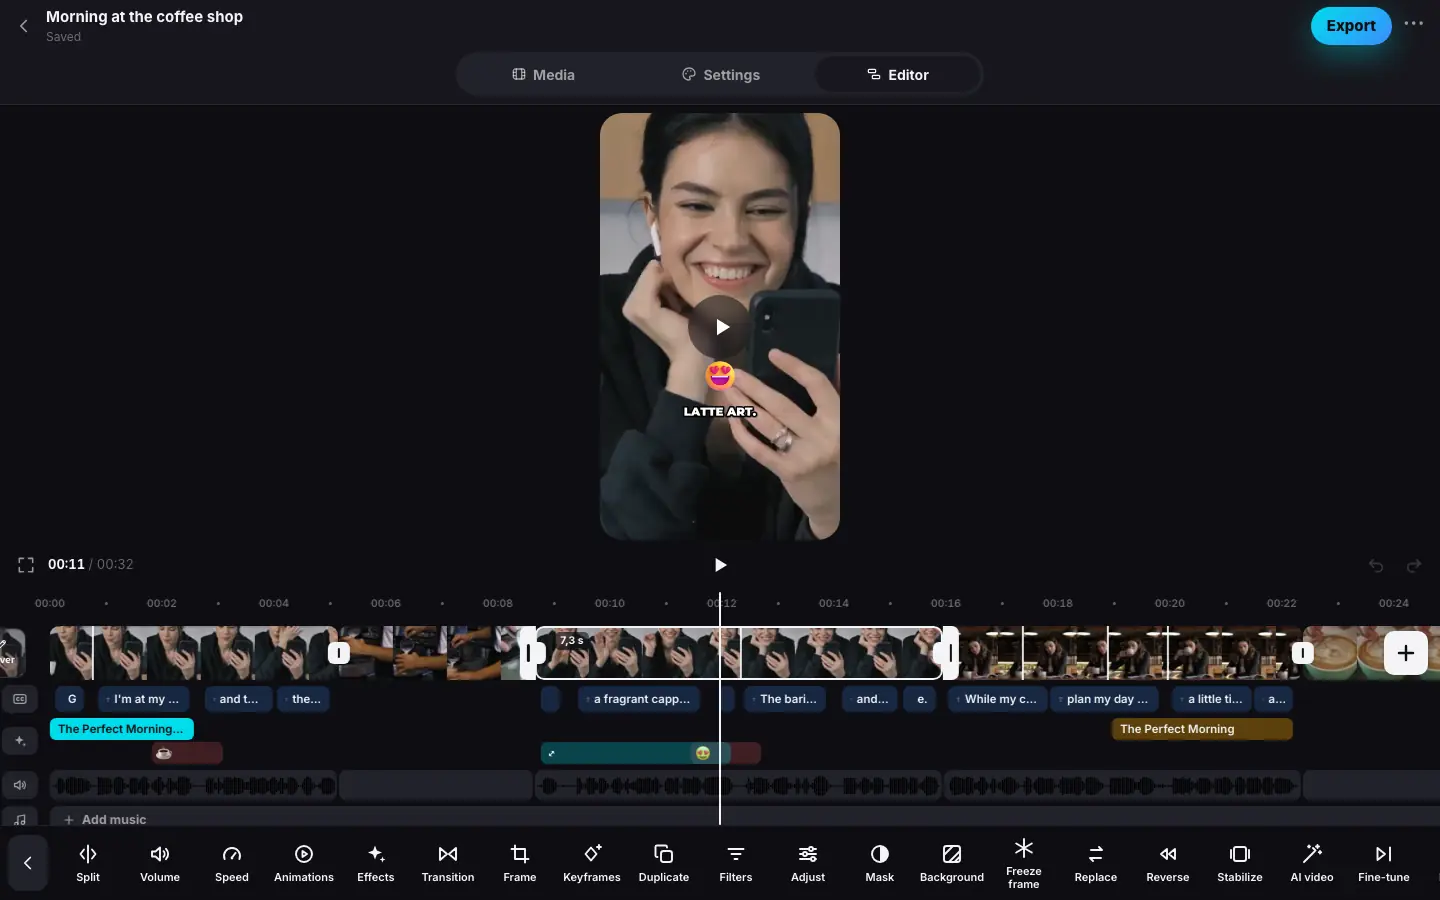Click Add music on the music track

point(105,819)
